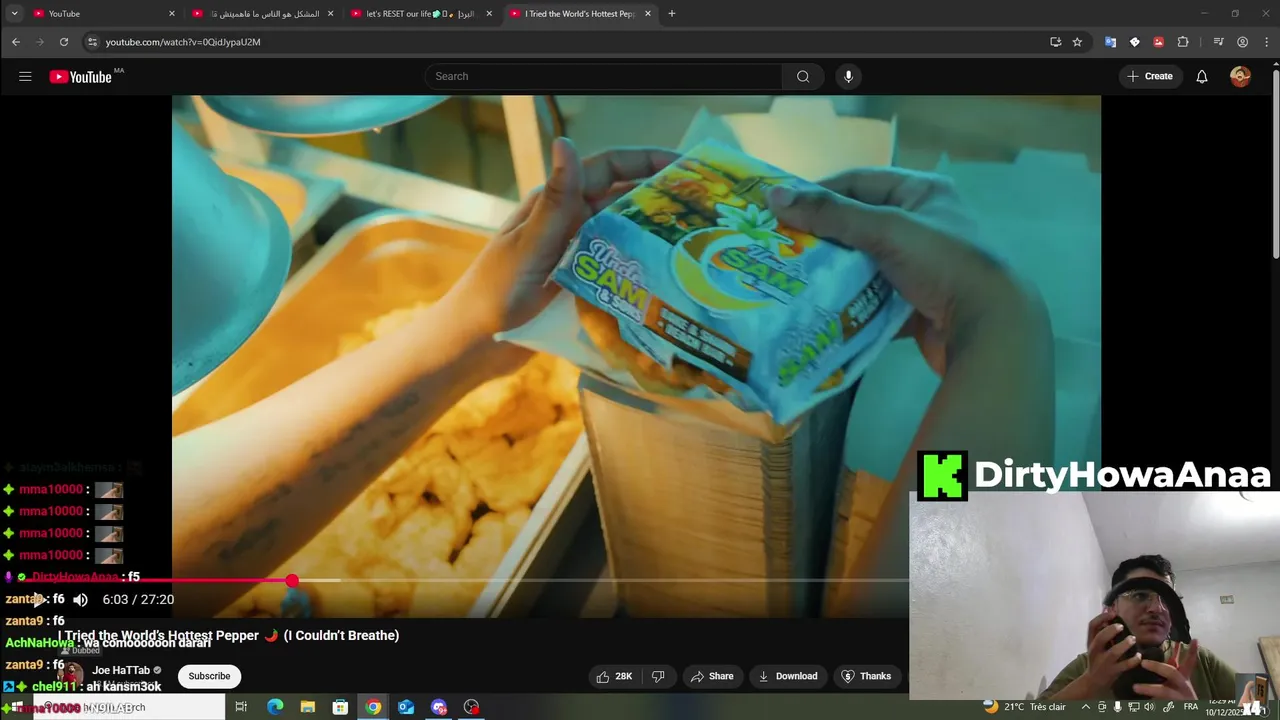The width and height of the screenshot is (1280, 720).
Task: Like the video (28K)
Action: tap(614, 676)
